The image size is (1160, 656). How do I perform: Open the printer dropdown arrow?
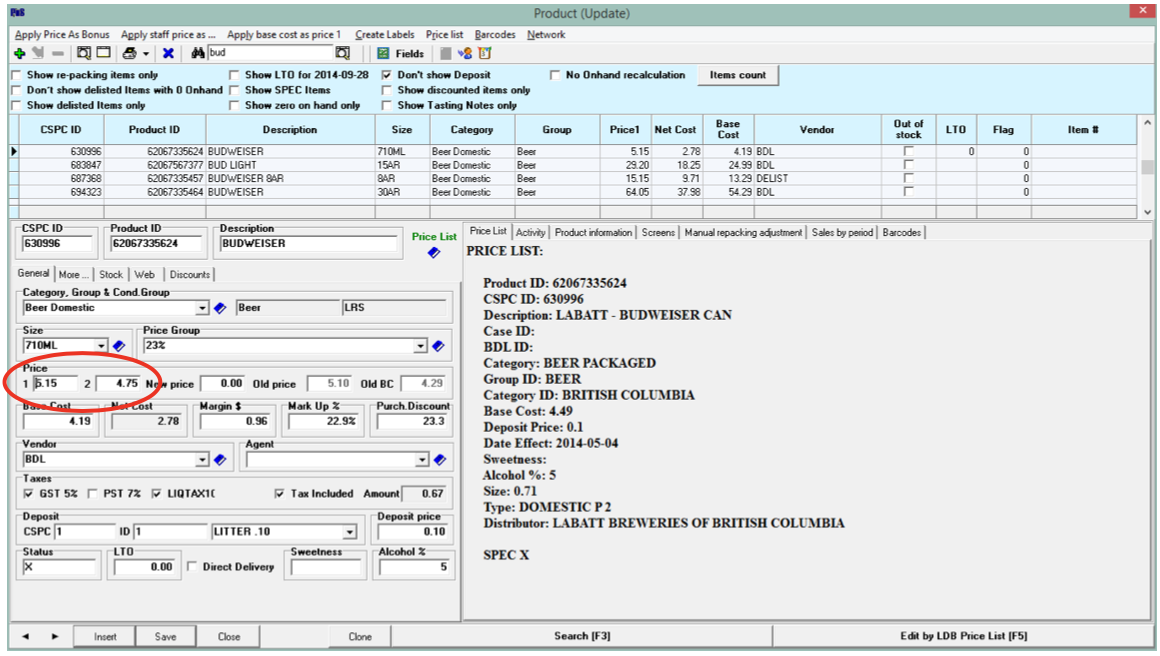coord(146,54)
